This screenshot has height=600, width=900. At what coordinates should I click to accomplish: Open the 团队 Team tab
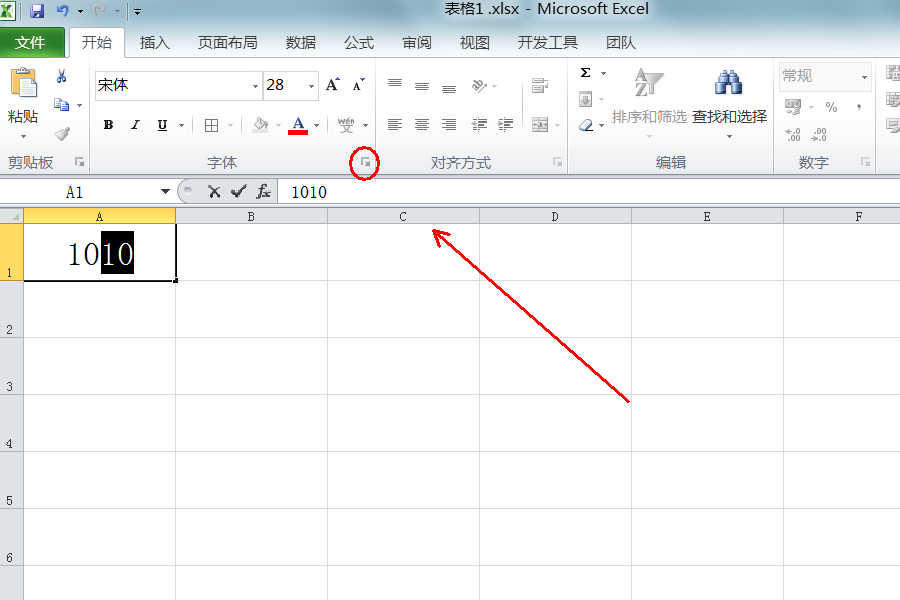coord(620,42)
